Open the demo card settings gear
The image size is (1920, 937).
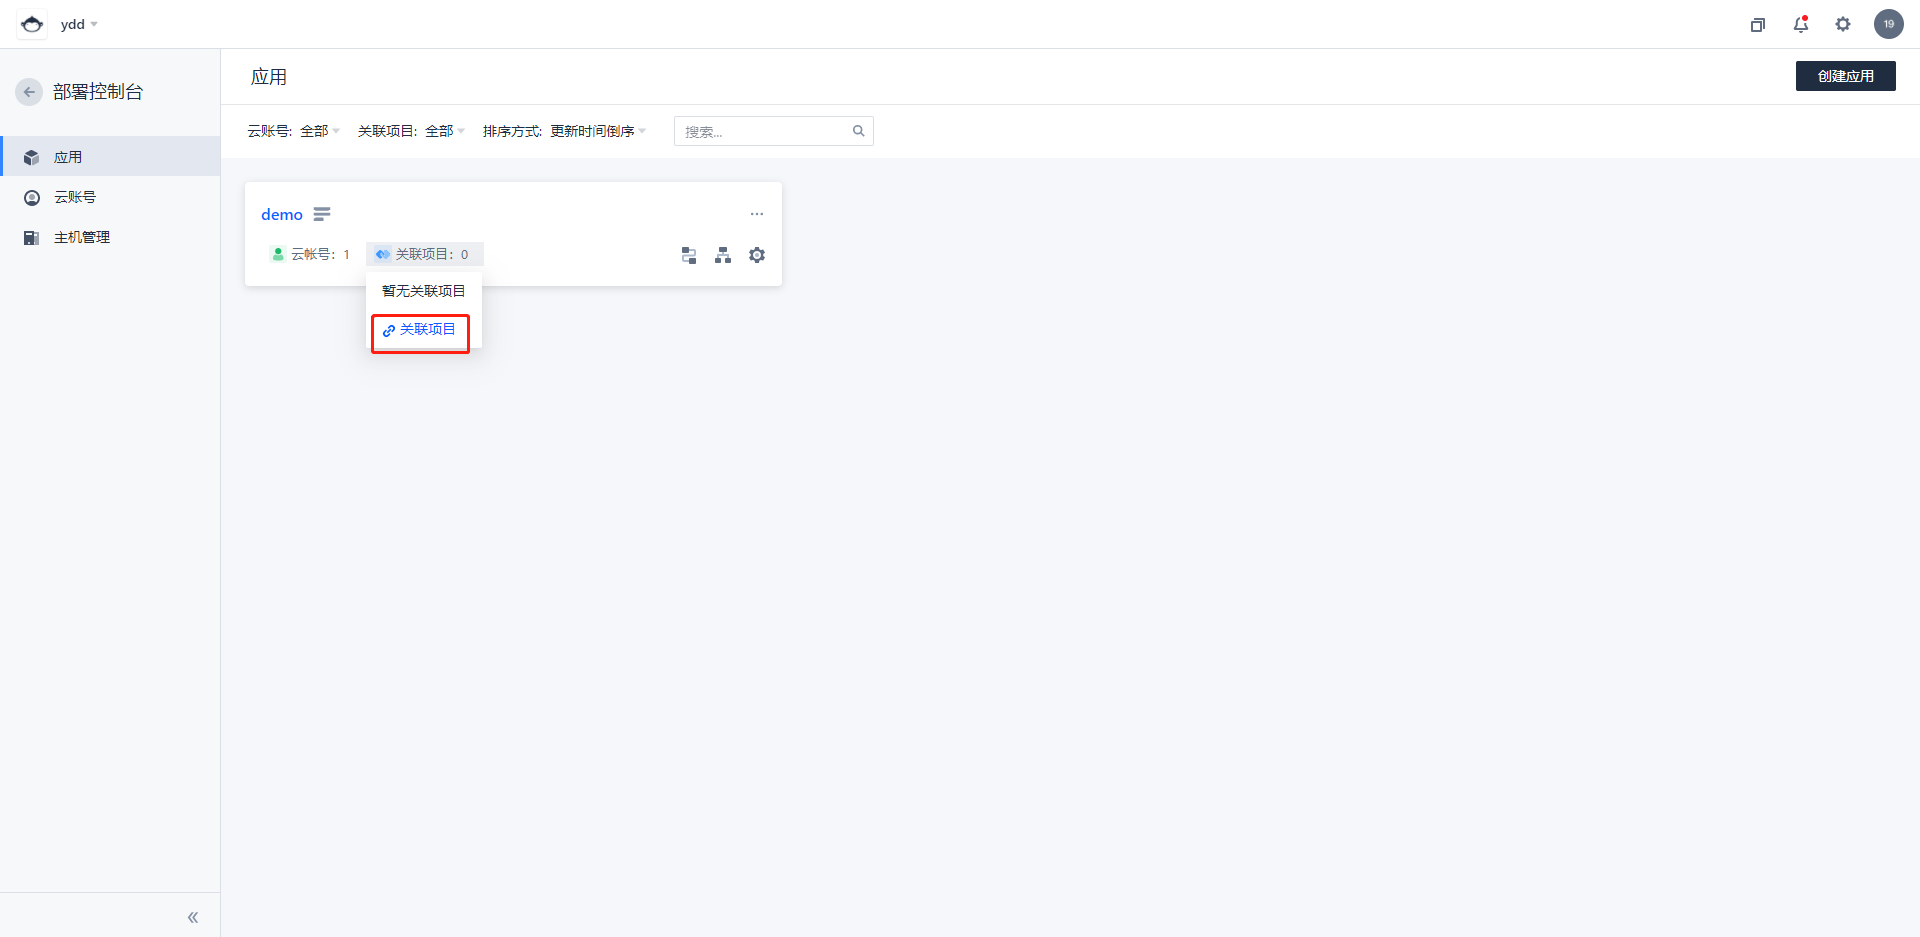point(757,255)
